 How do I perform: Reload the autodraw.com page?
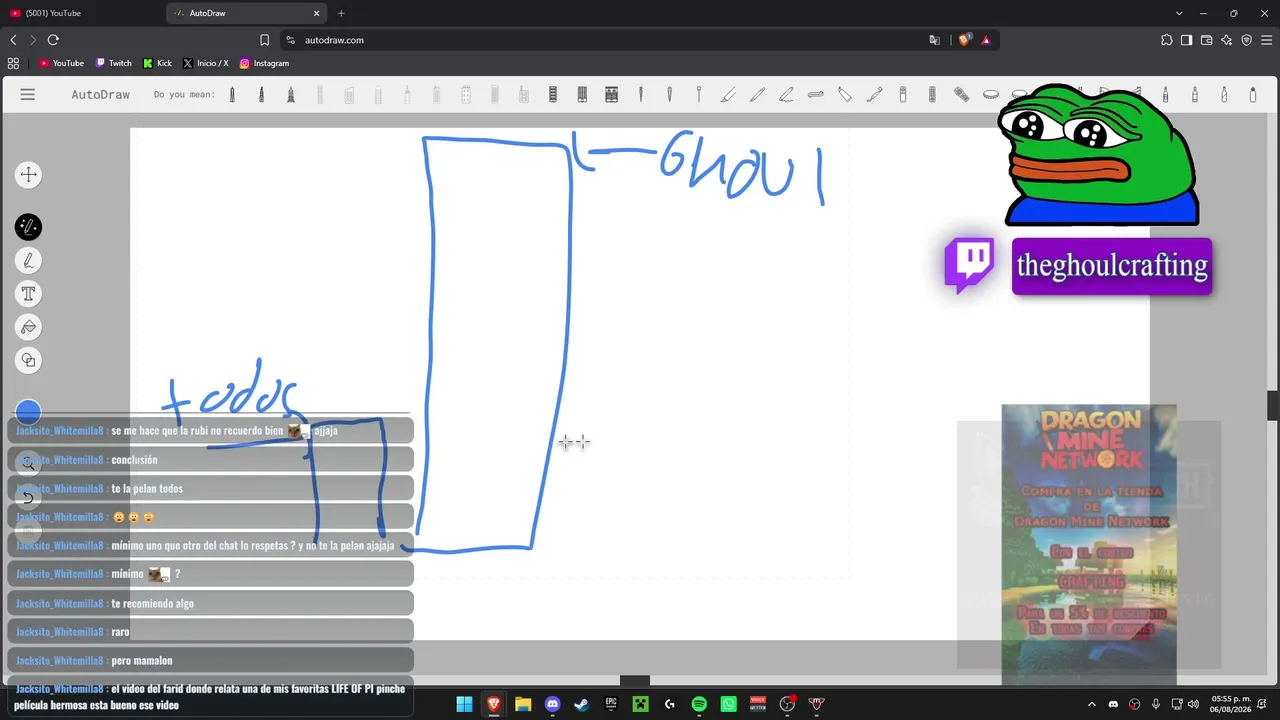tap(53, 40)
